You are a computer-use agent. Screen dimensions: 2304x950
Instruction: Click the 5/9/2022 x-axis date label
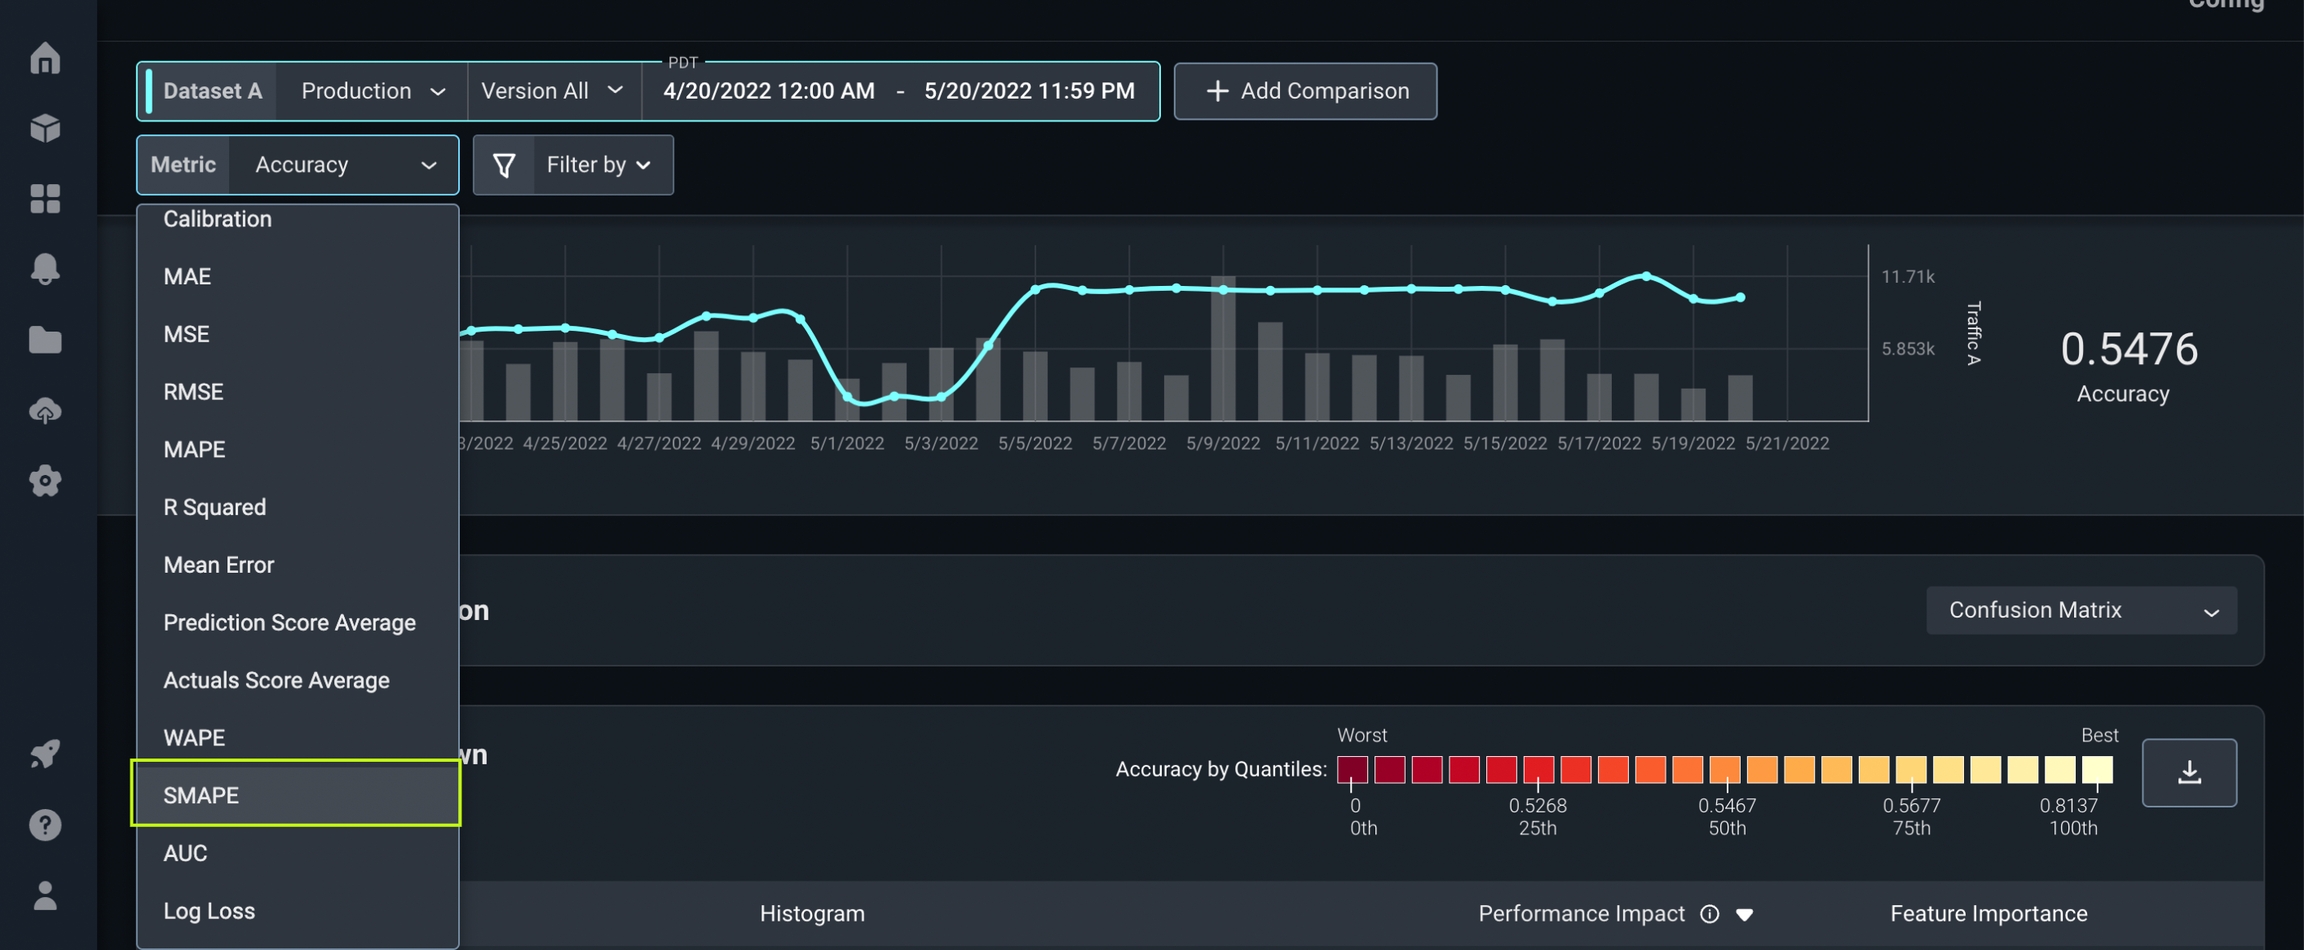[1223, 443]
